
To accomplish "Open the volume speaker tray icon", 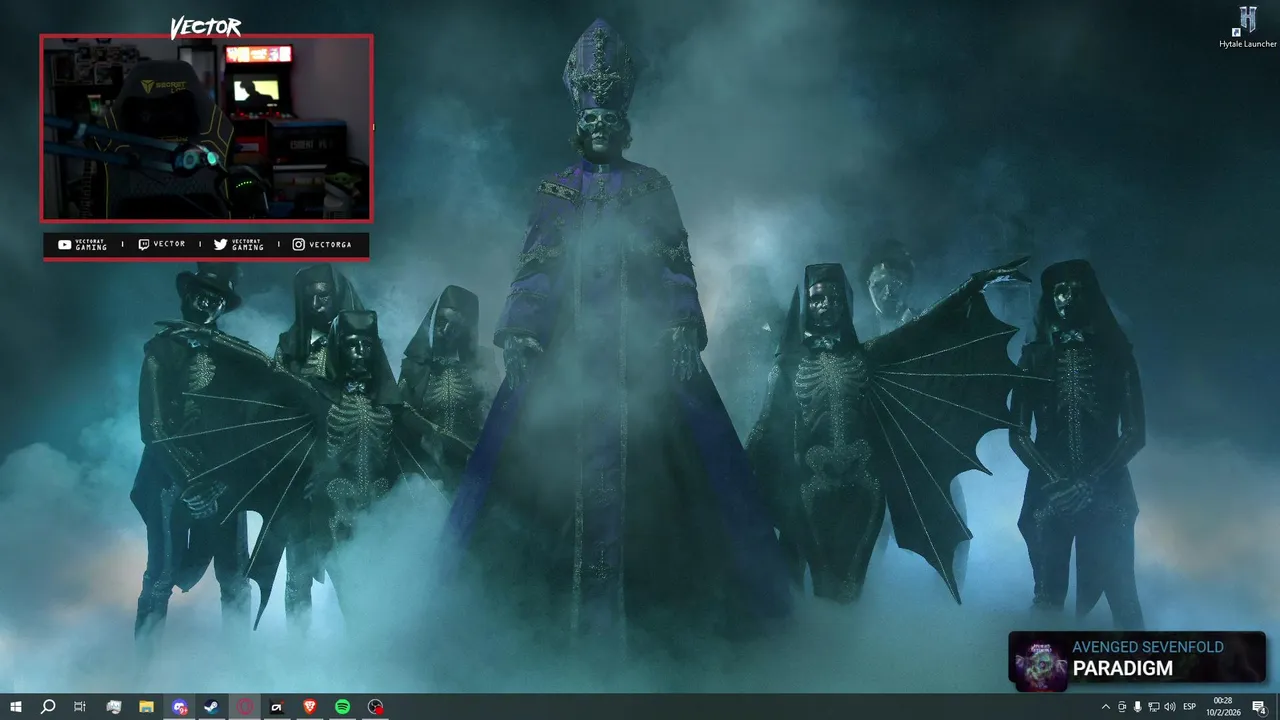I will 1170,707.
